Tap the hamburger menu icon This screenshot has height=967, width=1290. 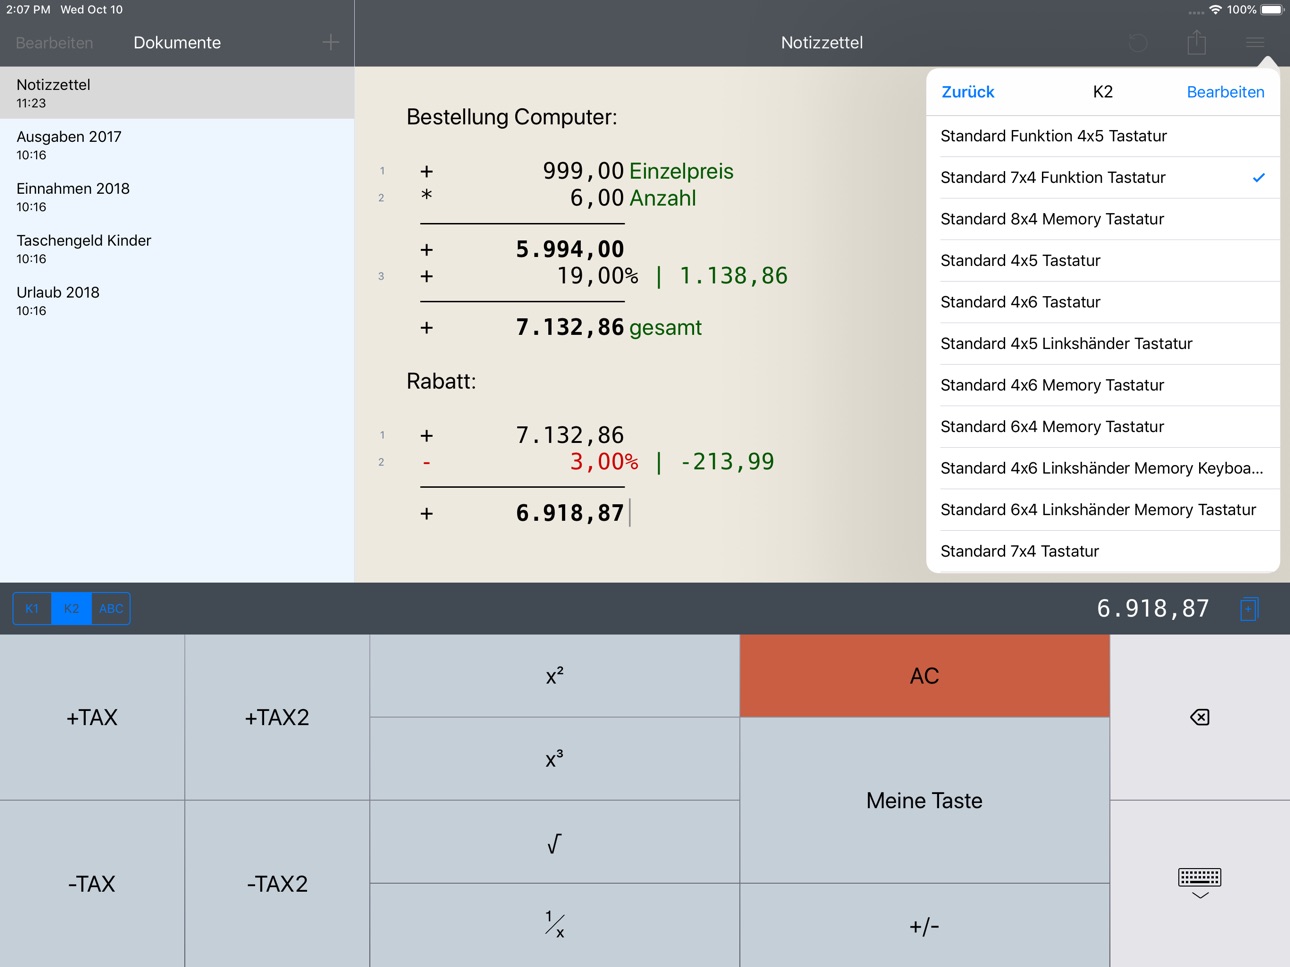[x=1255, y=42]
